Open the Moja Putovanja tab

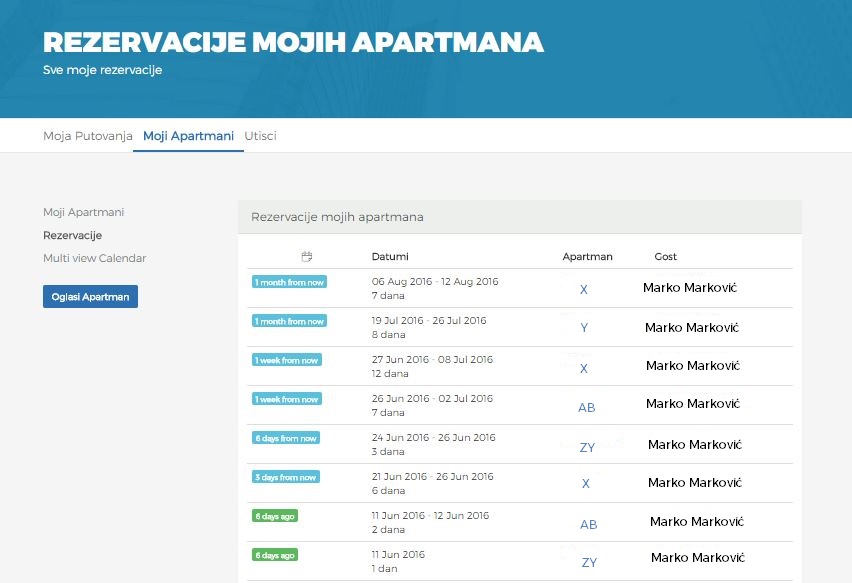pyautogui.click(x=88, y=136)
